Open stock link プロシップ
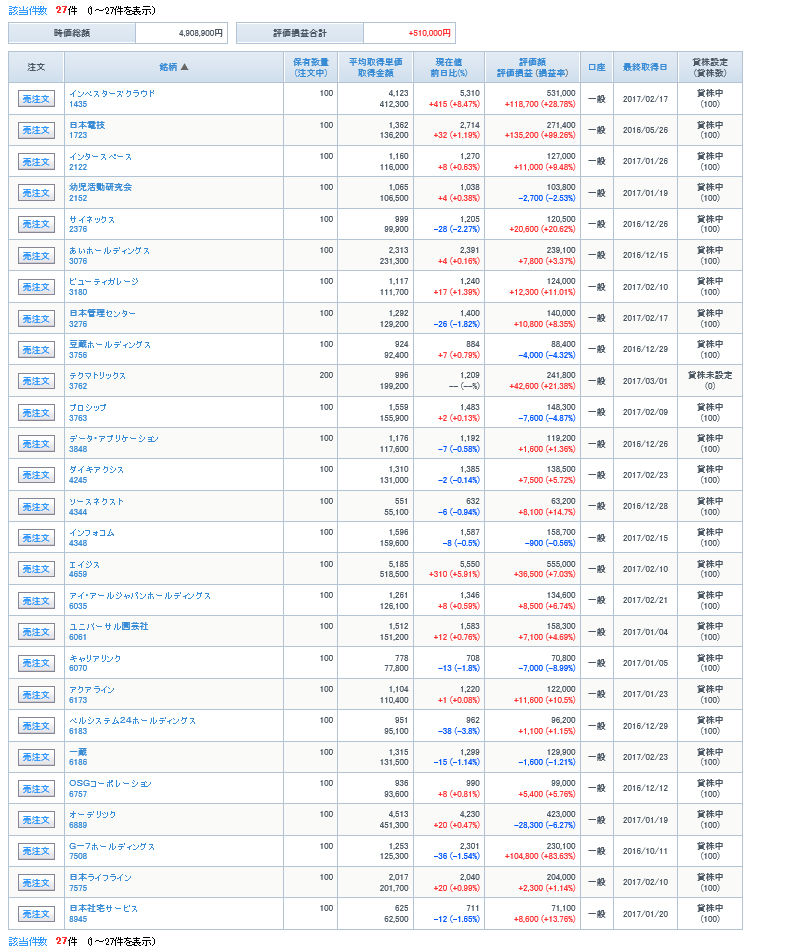The height and width of the screenshot is (952, 791). (87, 407)
